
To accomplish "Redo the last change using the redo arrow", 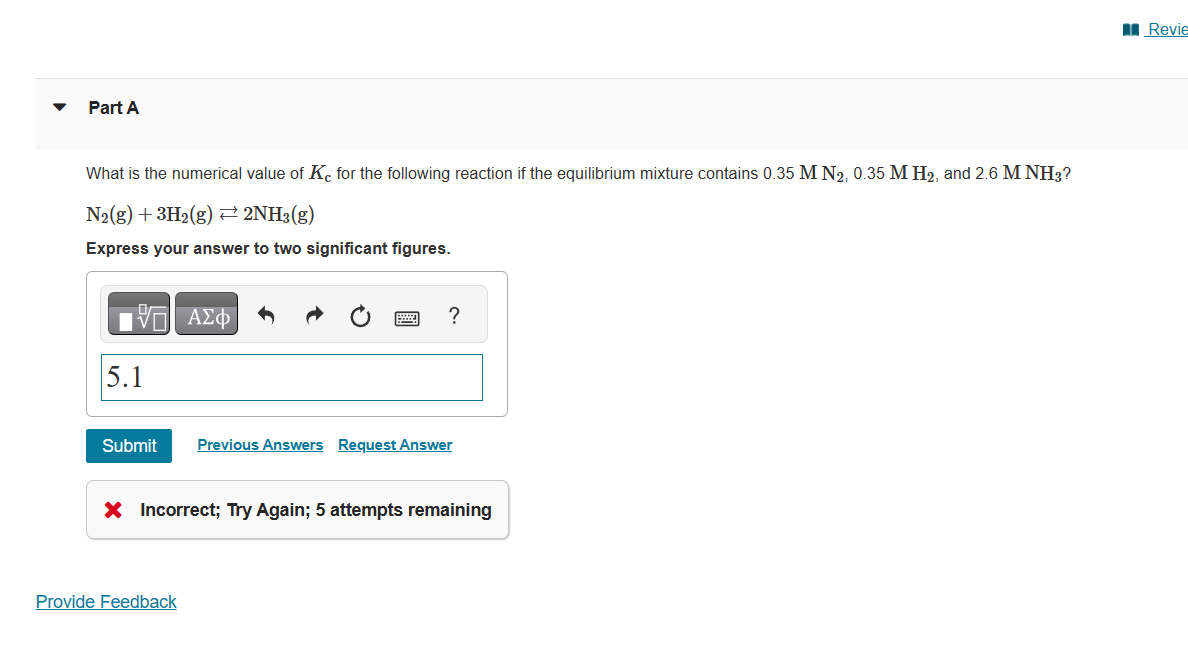I will [x=313, y=315].
